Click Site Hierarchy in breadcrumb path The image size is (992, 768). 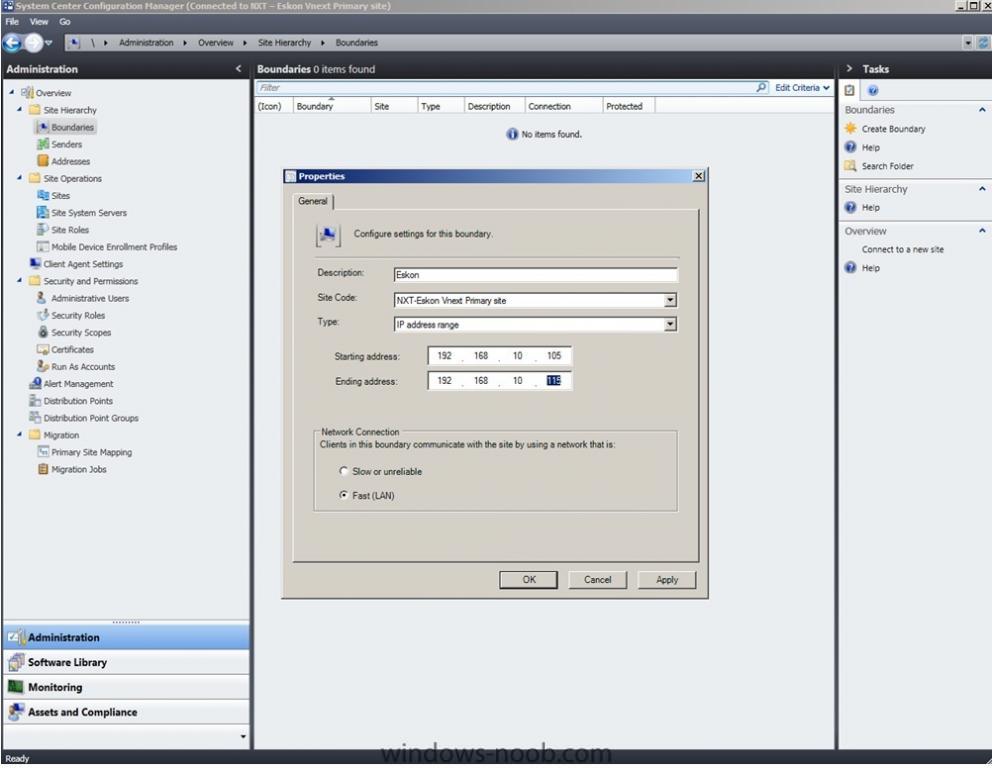coord(285,43)
